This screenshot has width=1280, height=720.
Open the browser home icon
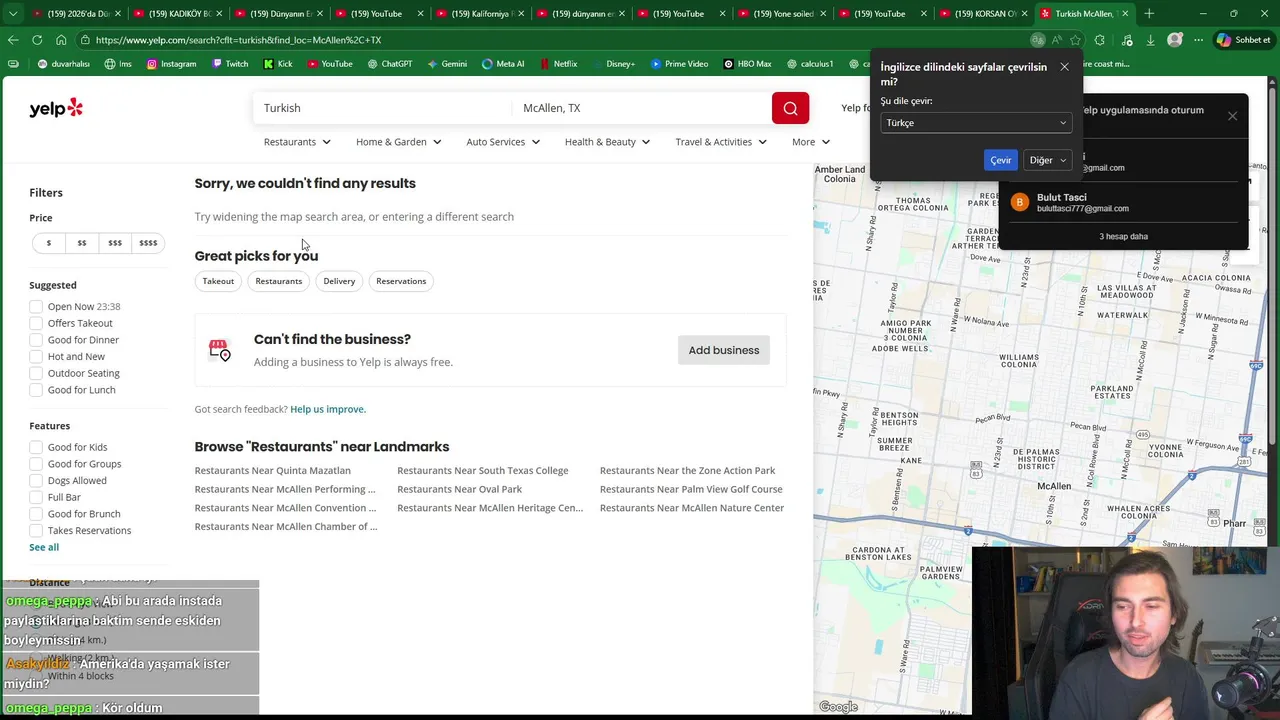[x=61, y=40]
